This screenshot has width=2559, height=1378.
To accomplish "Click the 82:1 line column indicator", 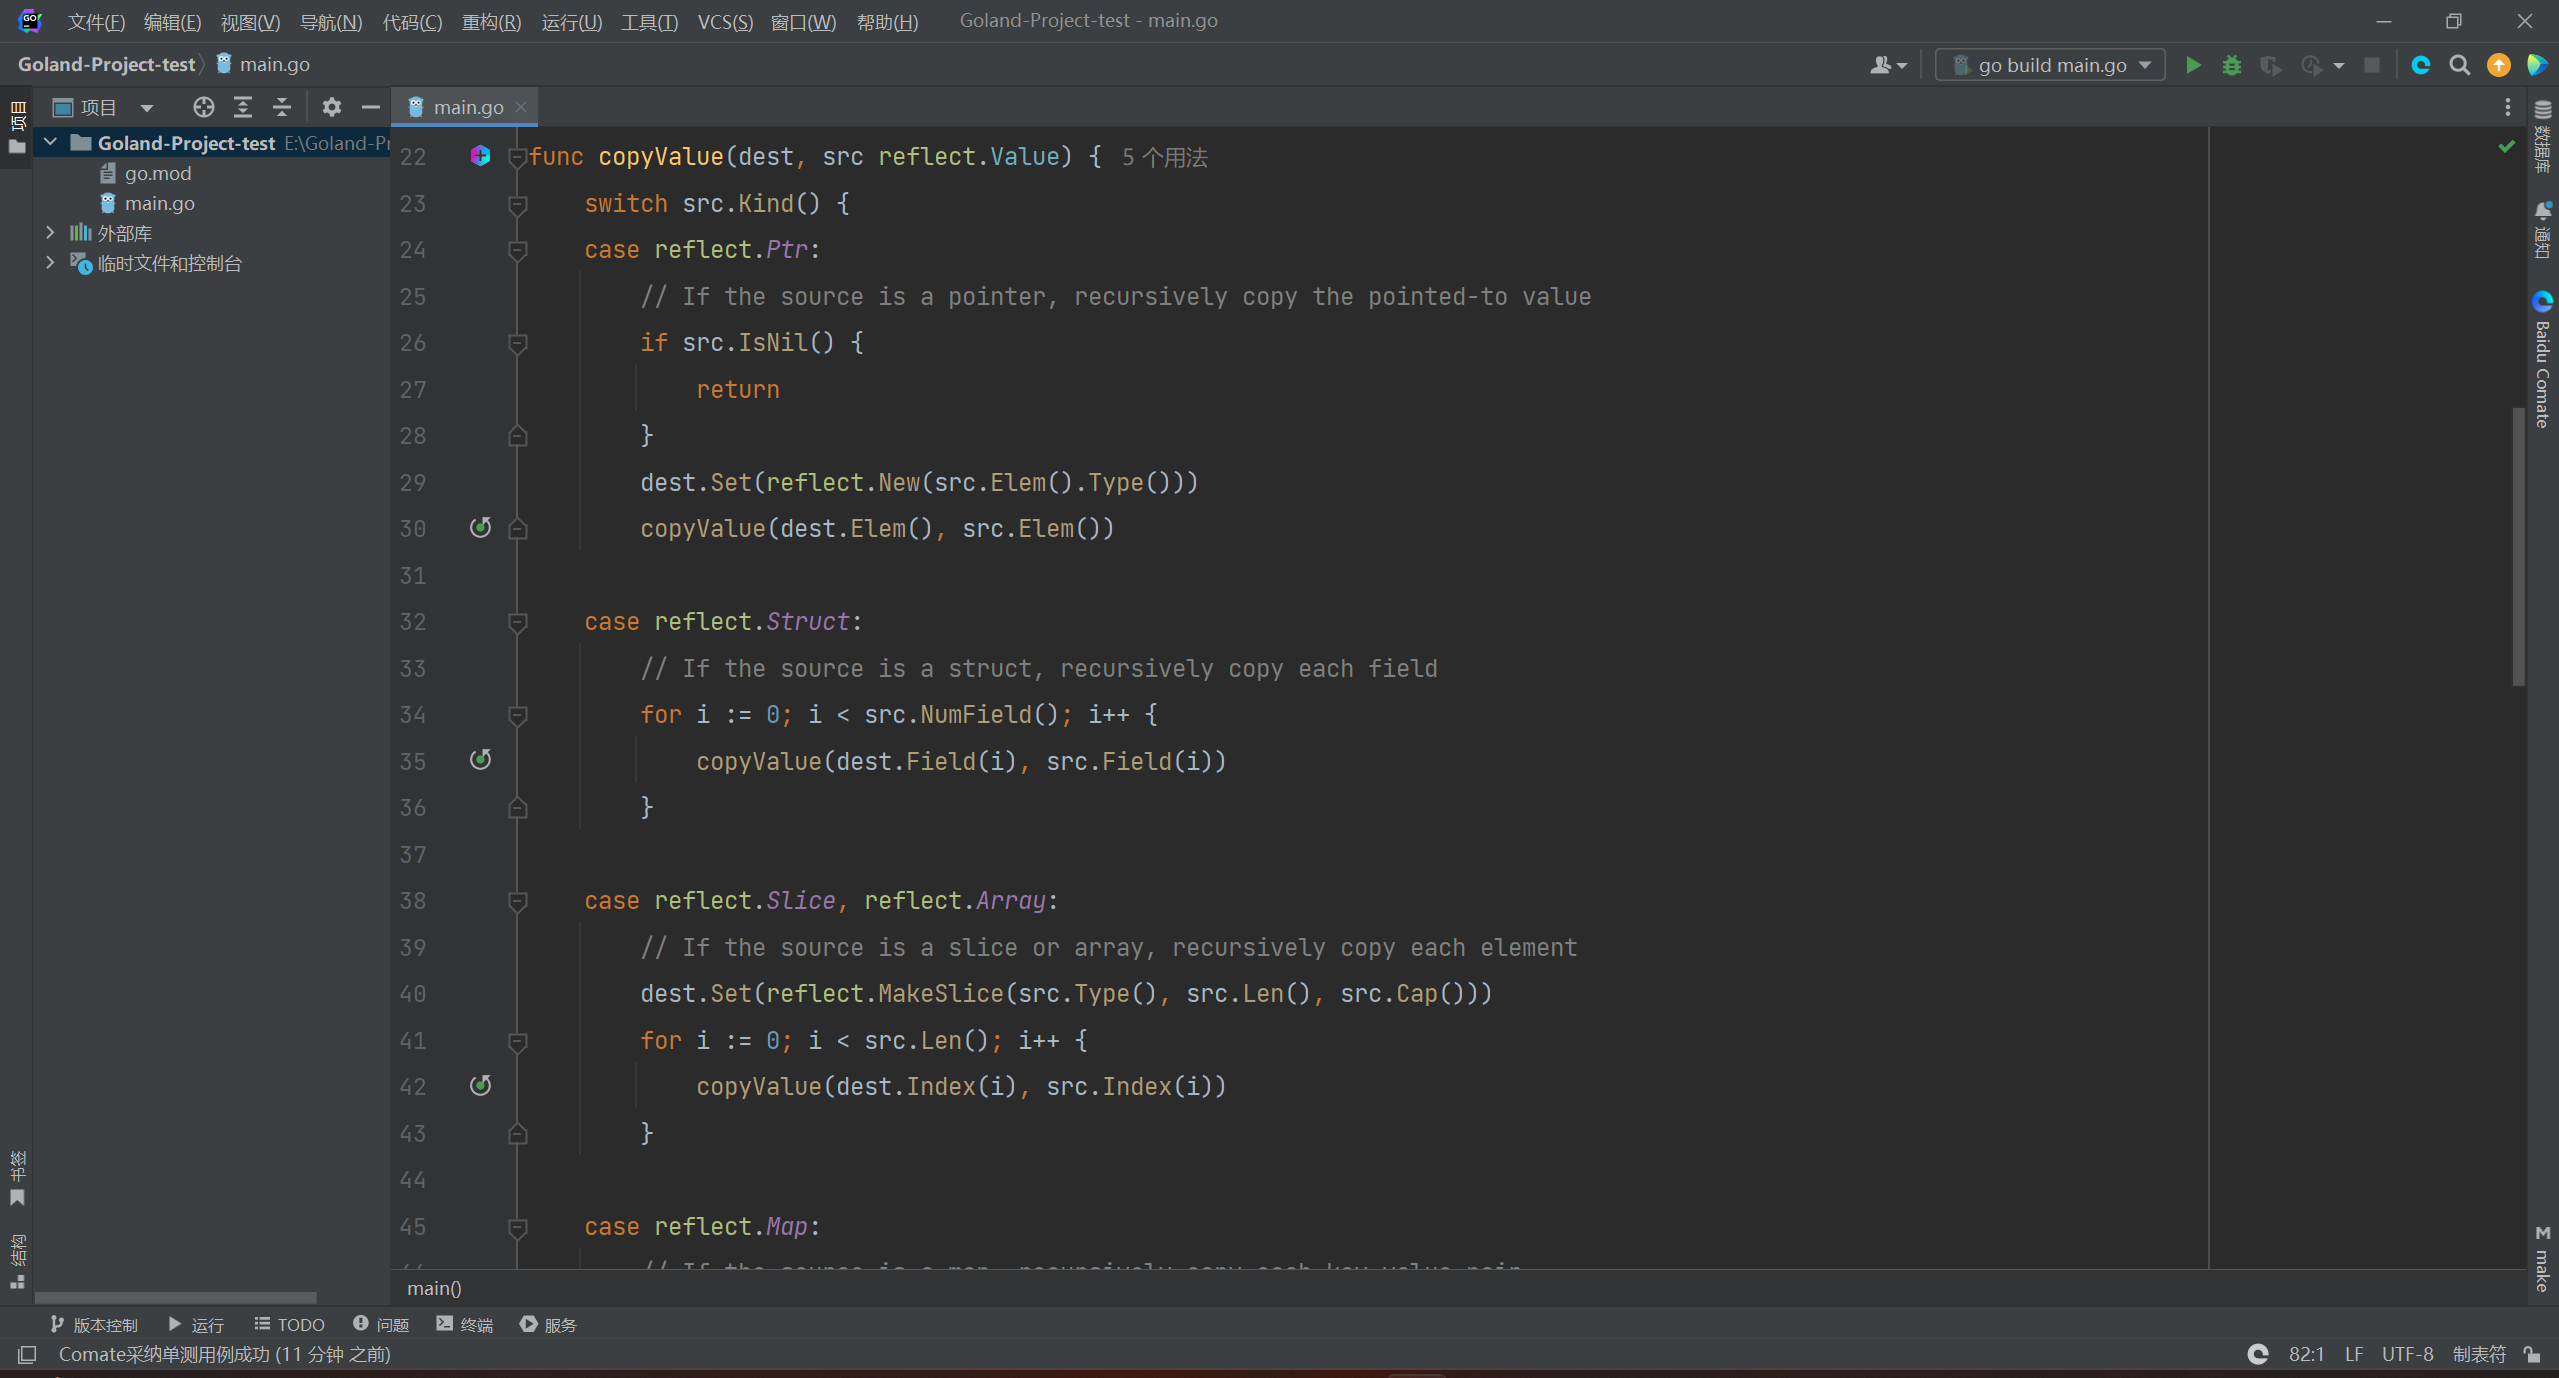I will click(2306, 1354).
